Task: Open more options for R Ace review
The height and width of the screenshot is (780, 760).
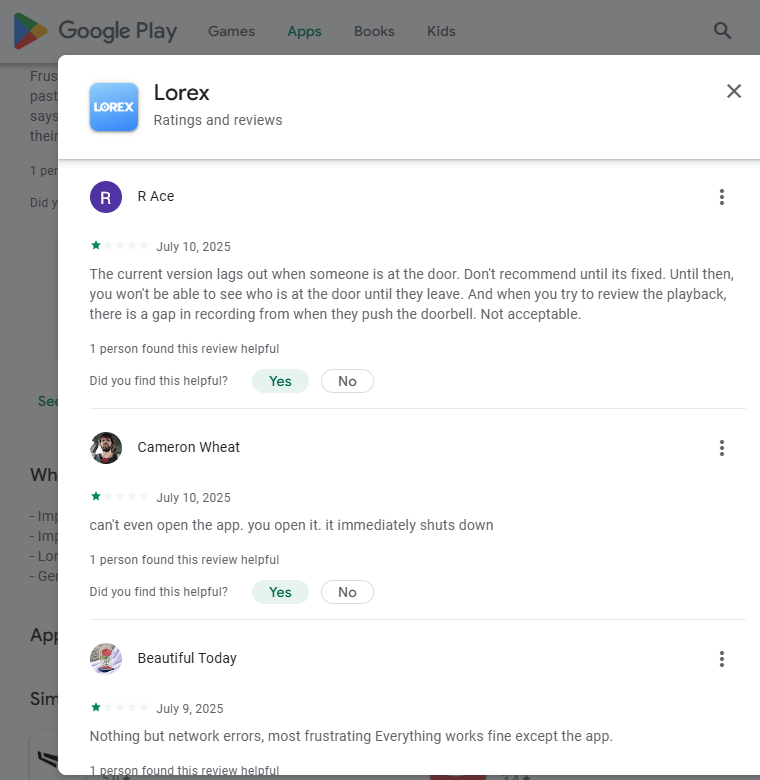Action: [x=722, y=197]
